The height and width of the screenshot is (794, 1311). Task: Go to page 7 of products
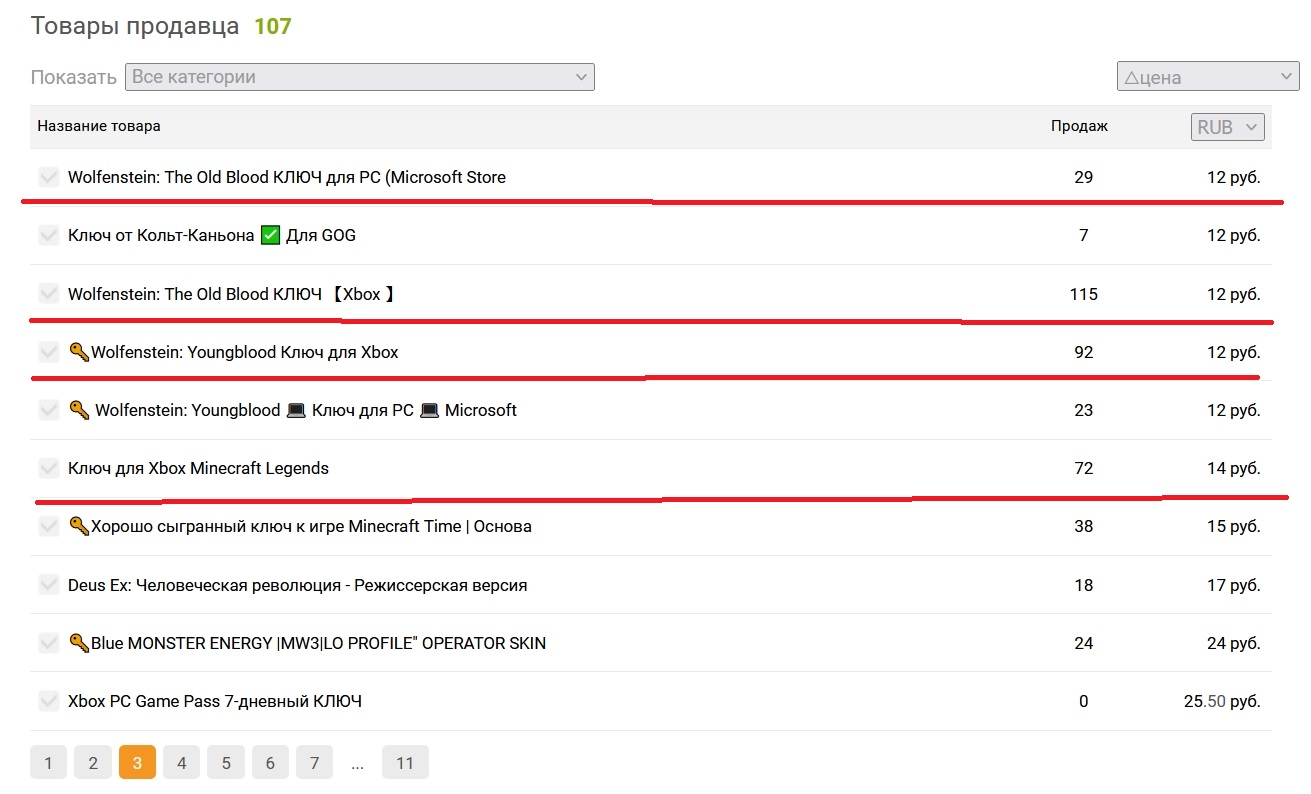[x=314, y=763]
